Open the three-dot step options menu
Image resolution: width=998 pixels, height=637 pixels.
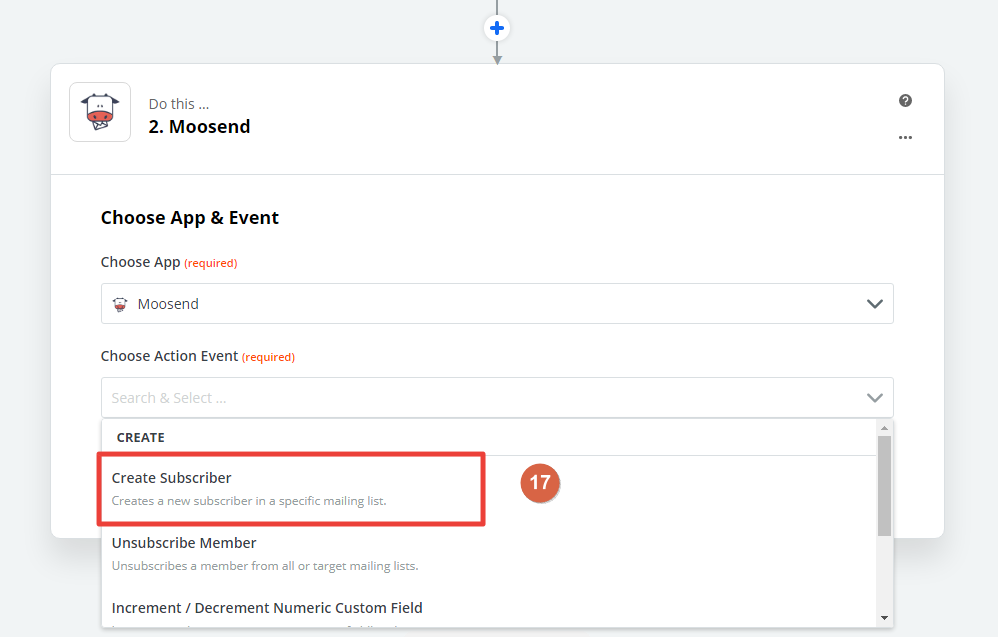coord(905,137)
